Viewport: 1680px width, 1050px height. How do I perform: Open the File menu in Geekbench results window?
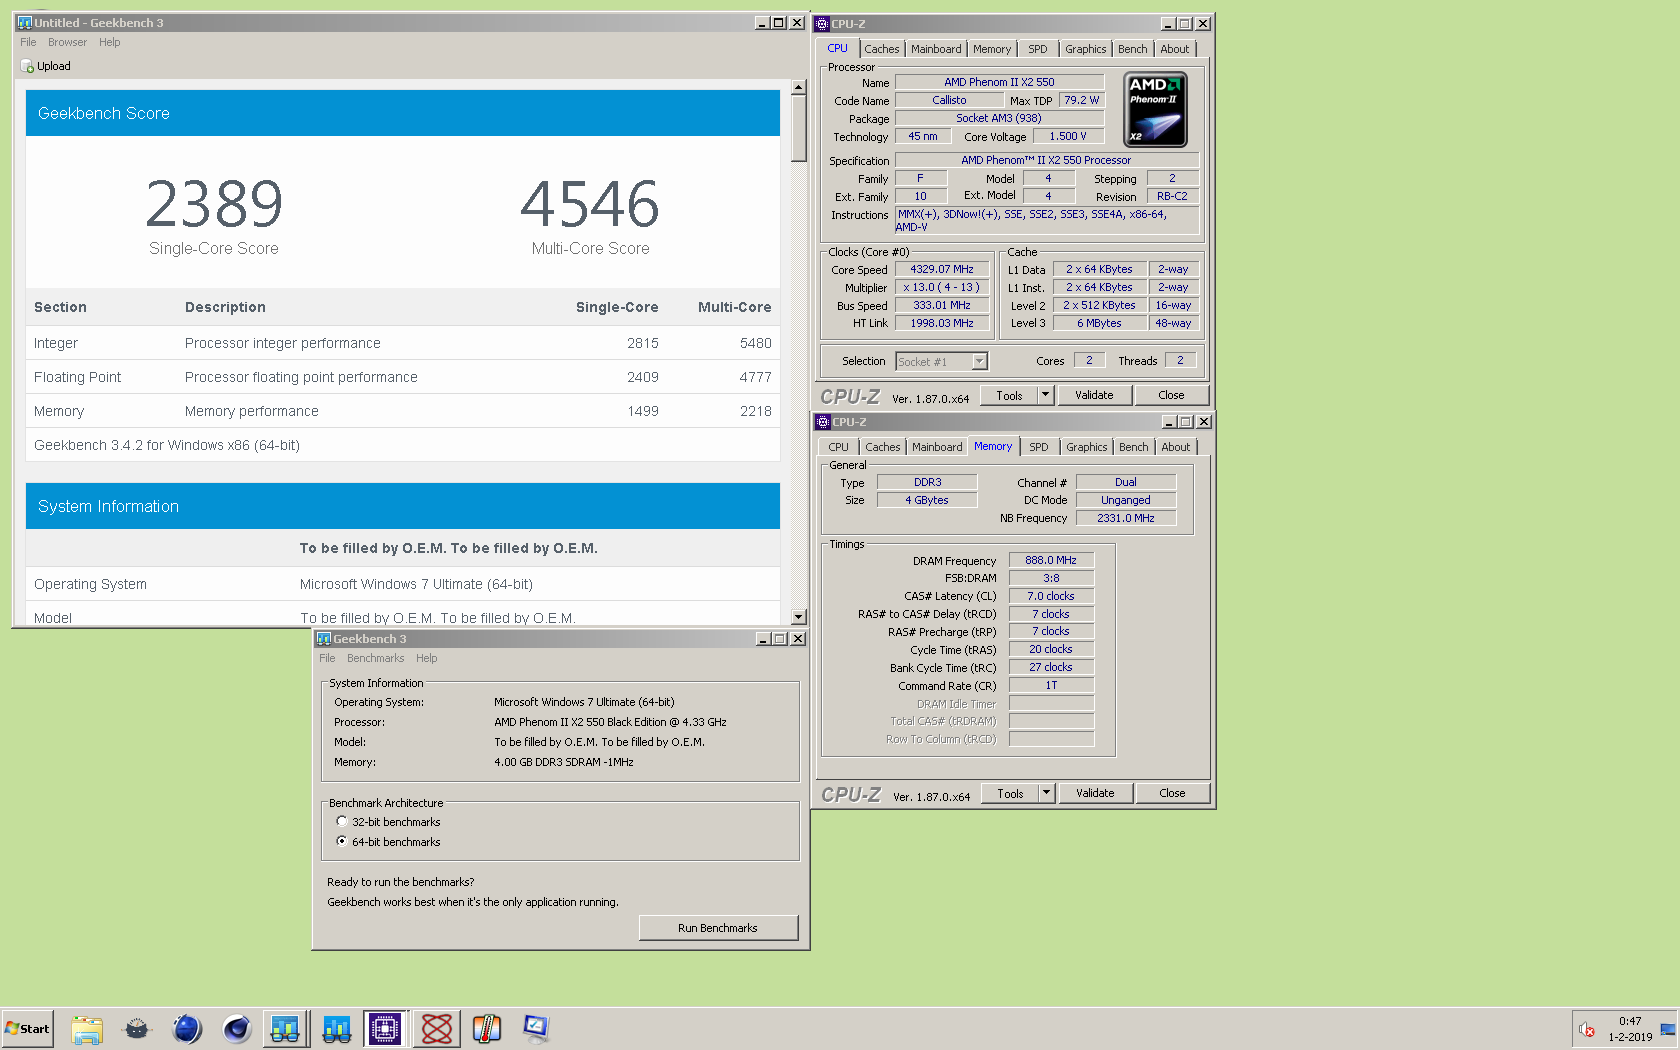28,42
